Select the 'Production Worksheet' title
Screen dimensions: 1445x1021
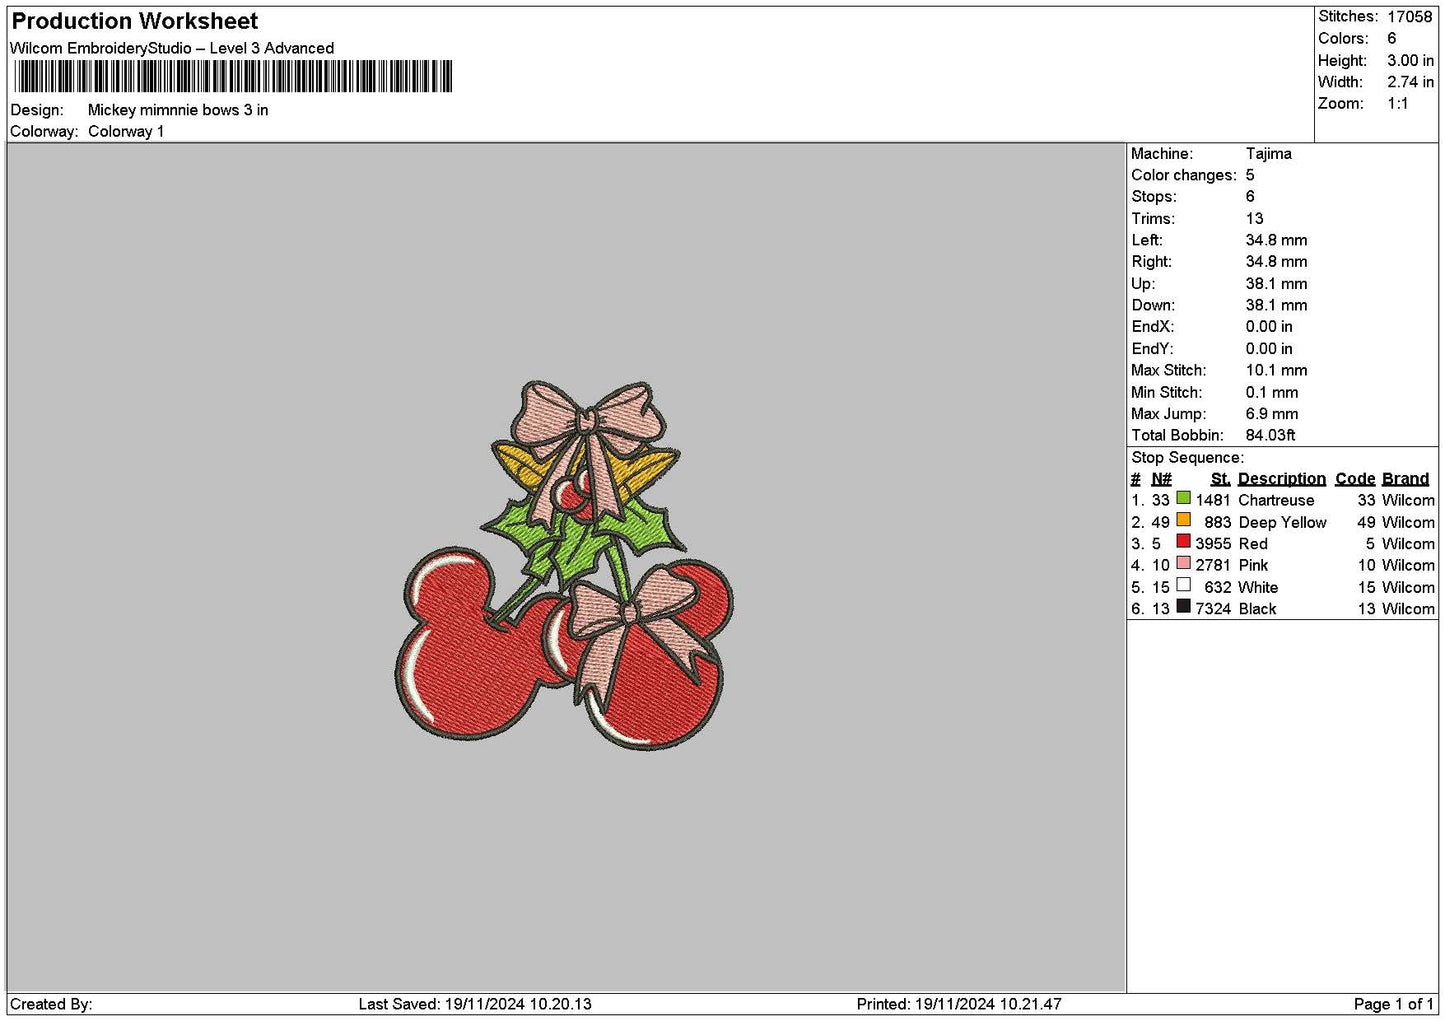[x=135, y=21]
